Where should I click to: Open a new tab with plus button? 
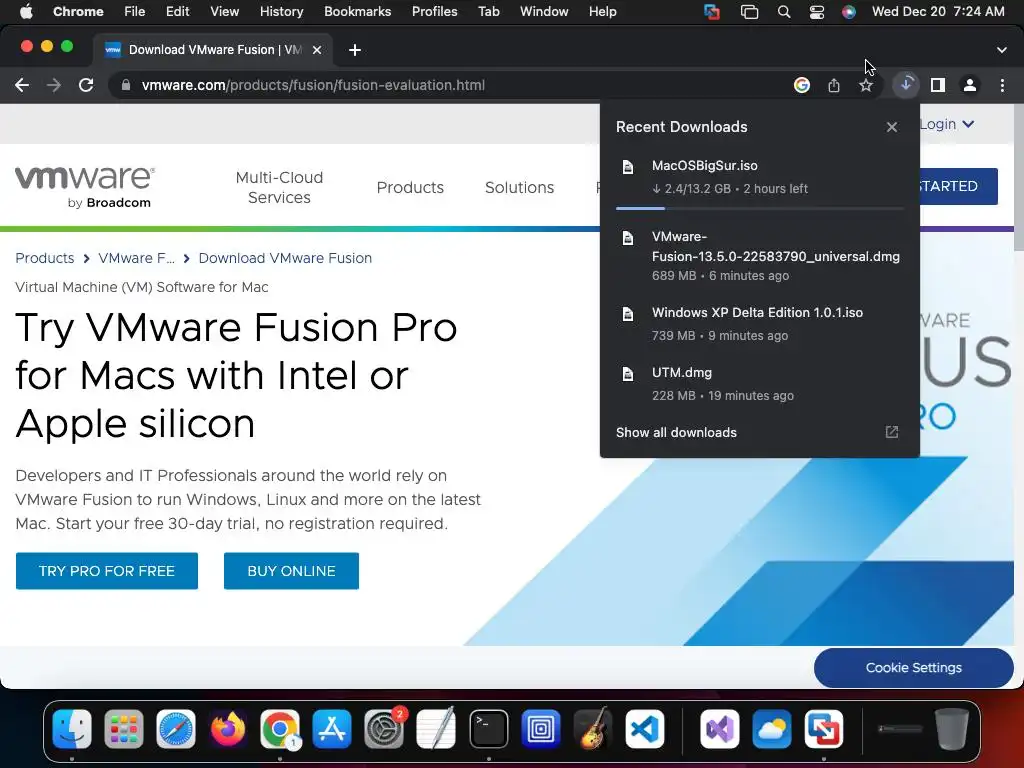pos(355,50)
